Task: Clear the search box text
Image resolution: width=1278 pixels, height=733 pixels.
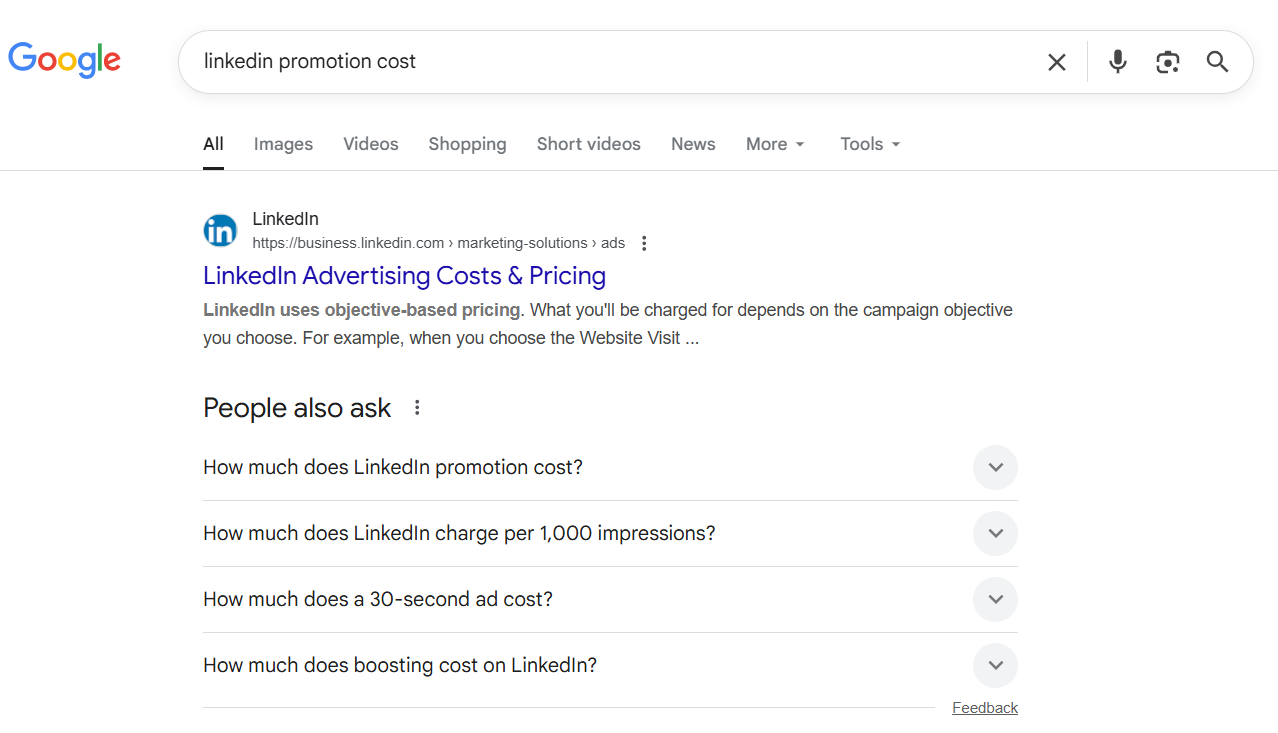Action: pyautogui.click(x=1056, y=62)
